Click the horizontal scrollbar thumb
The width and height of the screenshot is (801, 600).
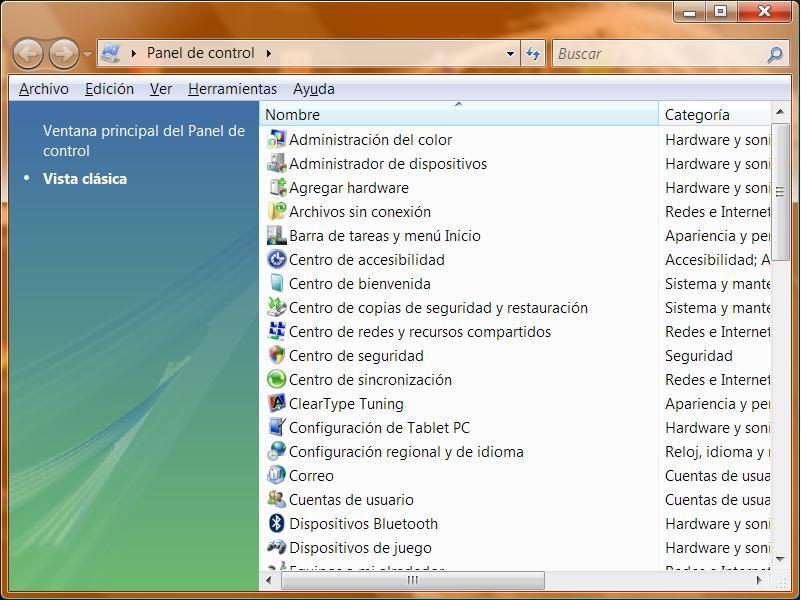413,580
